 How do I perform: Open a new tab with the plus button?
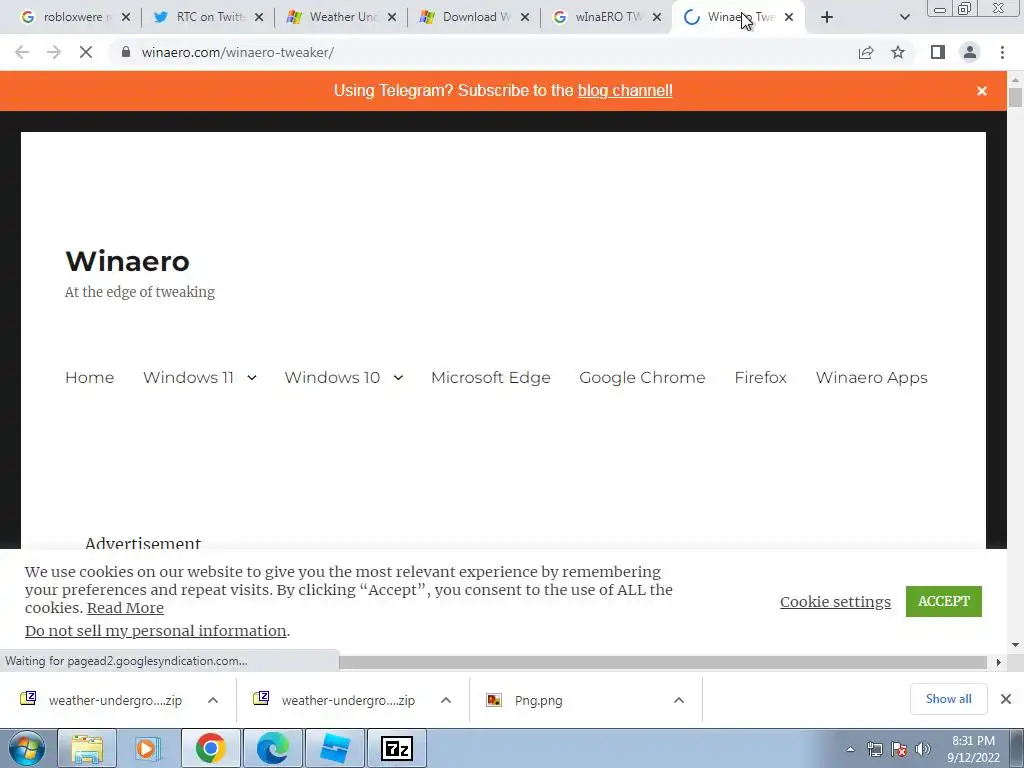tap(827, 17)
